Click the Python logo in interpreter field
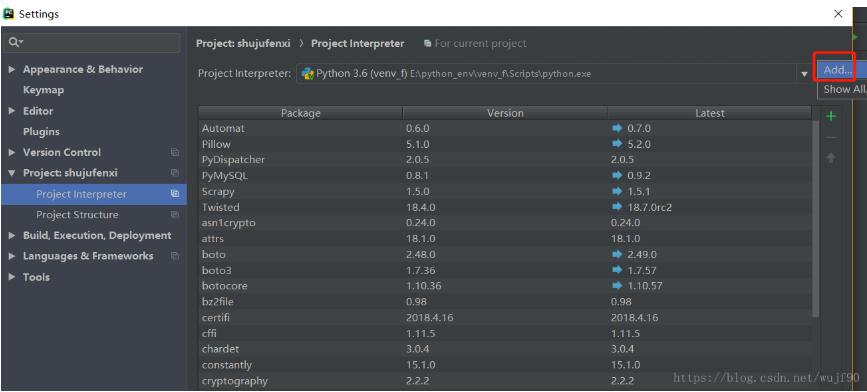The height and width of the screenshot is (392, 867). pos(308,74)
